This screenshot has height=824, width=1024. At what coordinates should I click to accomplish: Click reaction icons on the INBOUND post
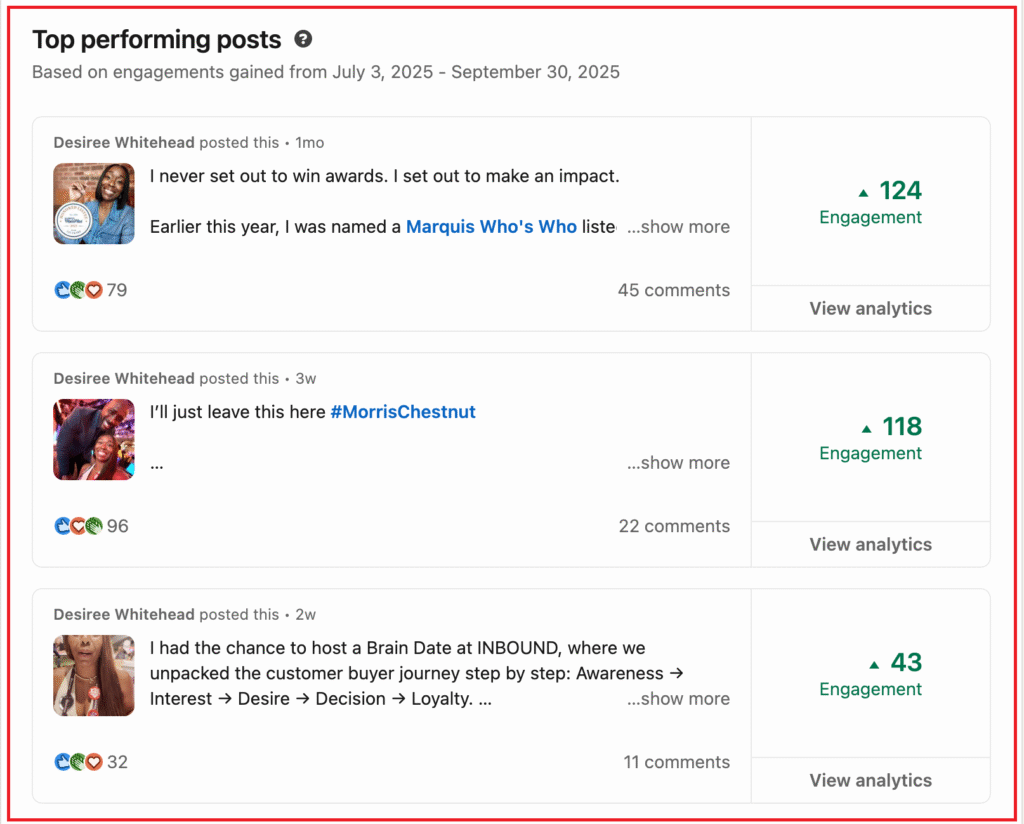78,762
